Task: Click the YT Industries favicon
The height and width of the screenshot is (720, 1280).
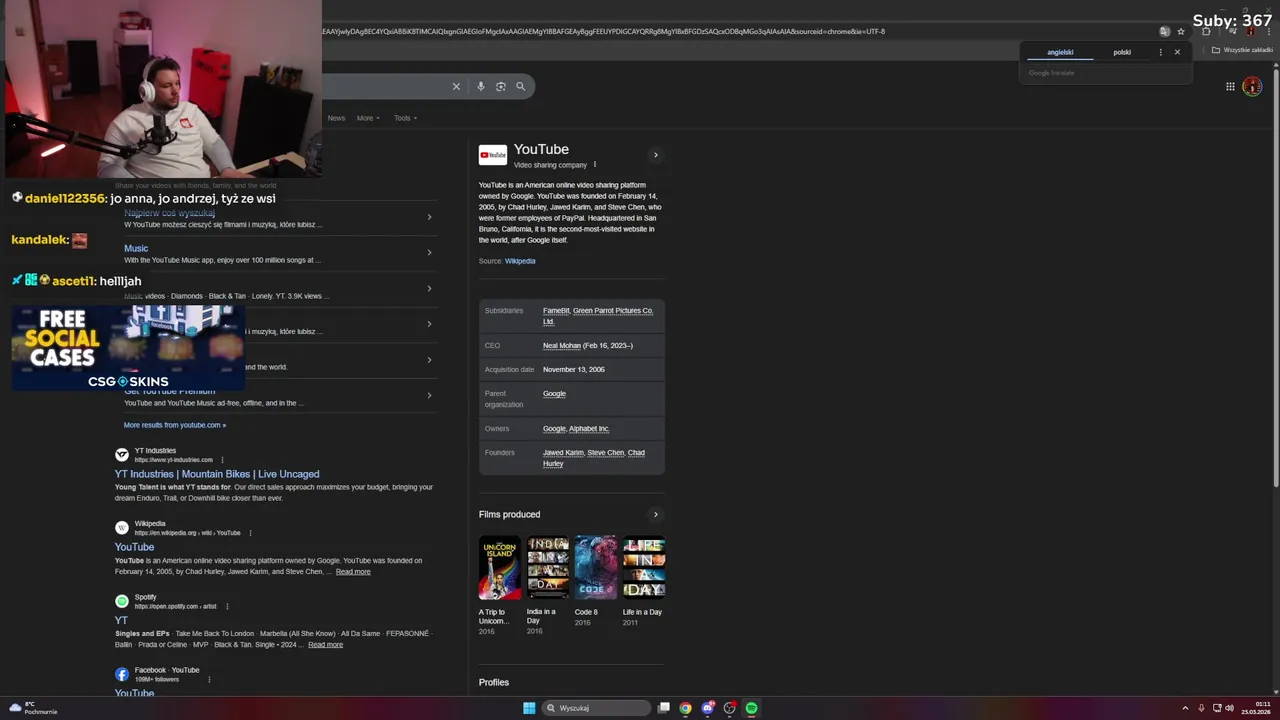Action: [122, 455]
